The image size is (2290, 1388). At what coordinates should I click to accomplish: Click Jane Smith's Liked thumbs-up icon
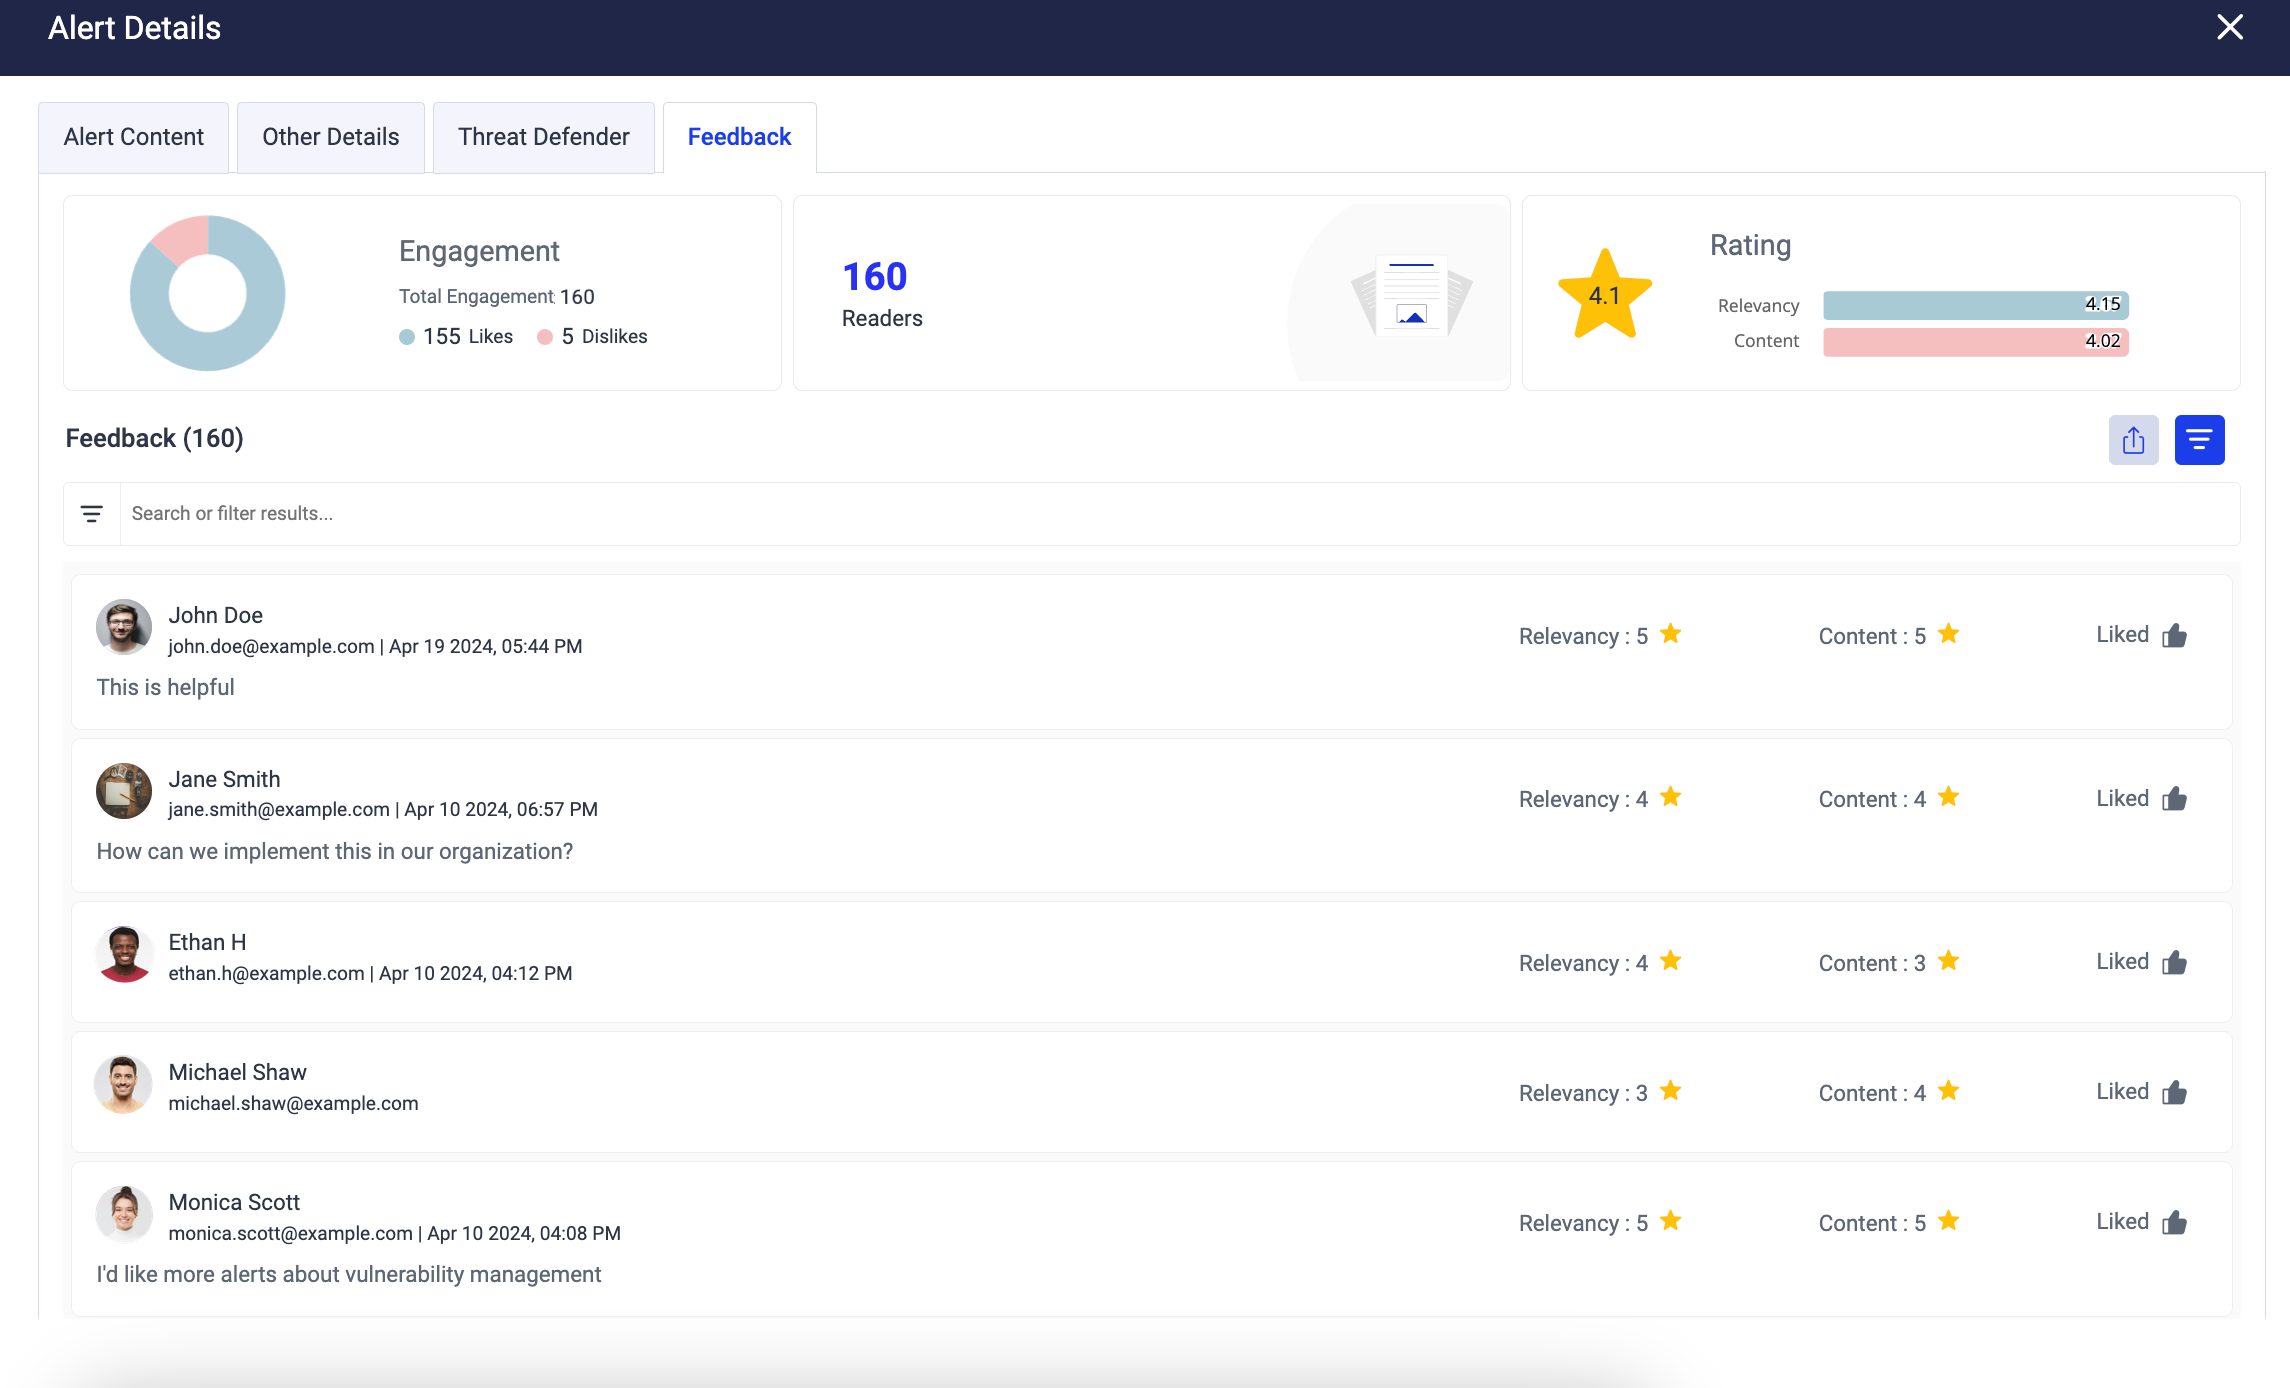pos(2174,799)
